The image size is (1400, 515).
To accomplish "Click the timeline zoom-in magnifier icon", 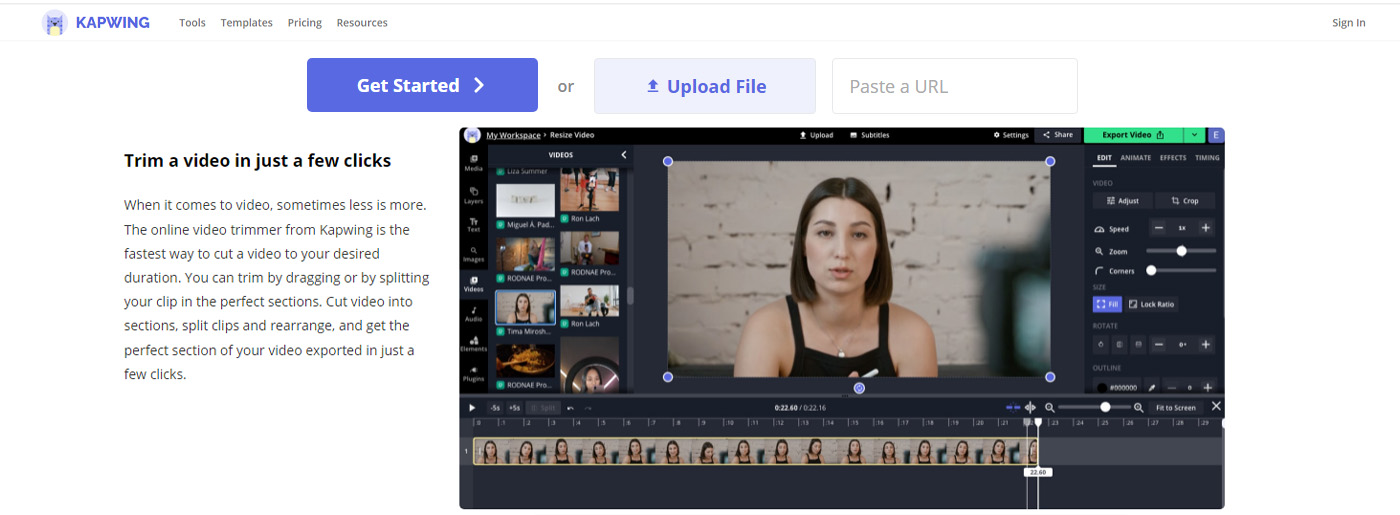I will coord(1138,407).
